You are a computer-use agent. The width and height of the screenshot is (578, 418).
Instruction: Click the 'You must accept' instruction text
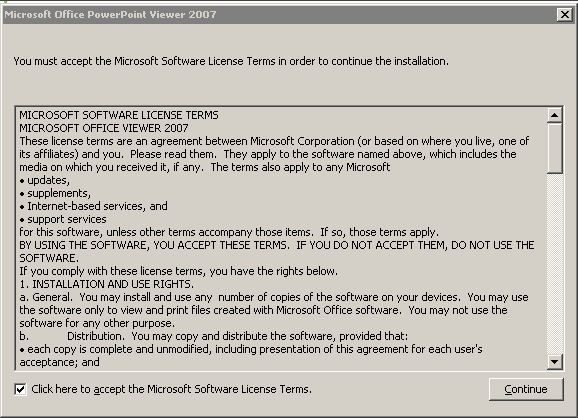pyautogui.click(x=231, y=61)
